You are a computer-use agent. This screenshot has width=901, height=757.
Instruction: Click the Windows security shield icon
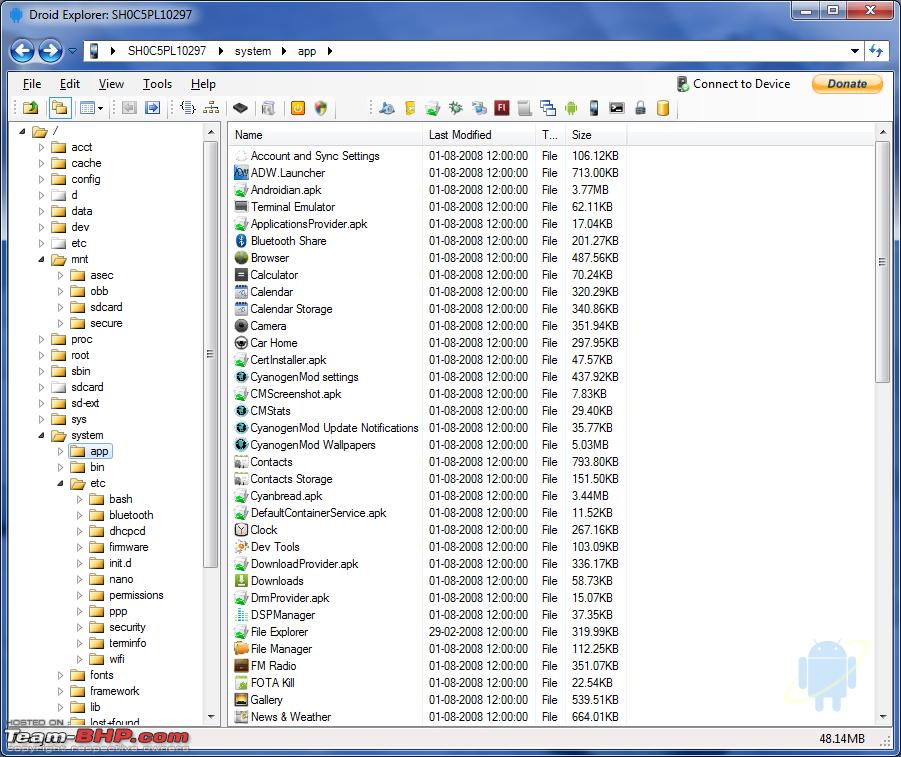321,107
